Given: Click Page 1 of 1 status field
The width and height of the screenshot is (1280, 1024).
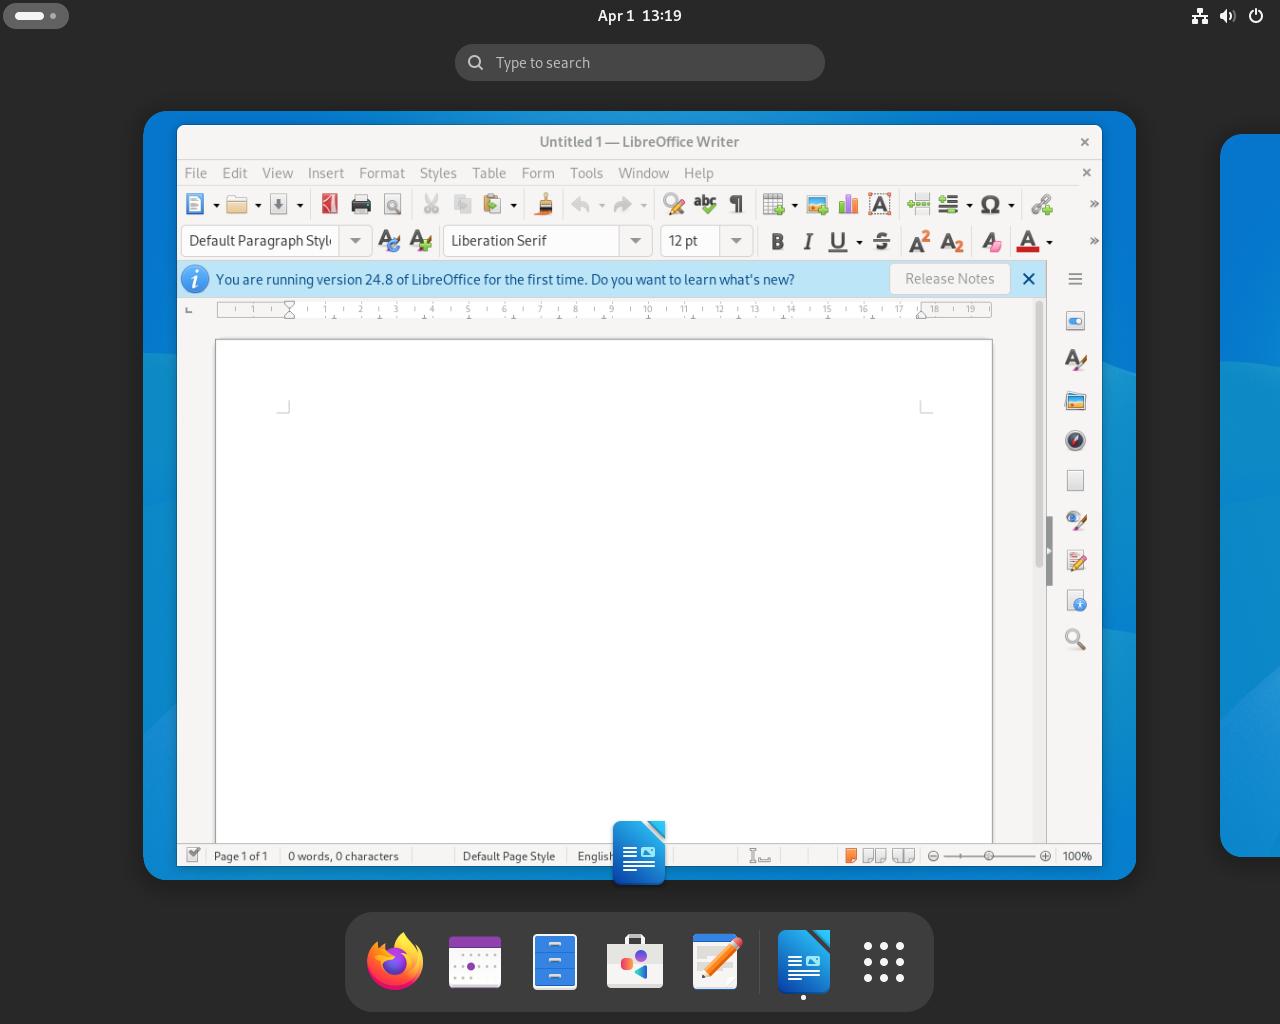Looking at the screenshot, I should [240, 856].
